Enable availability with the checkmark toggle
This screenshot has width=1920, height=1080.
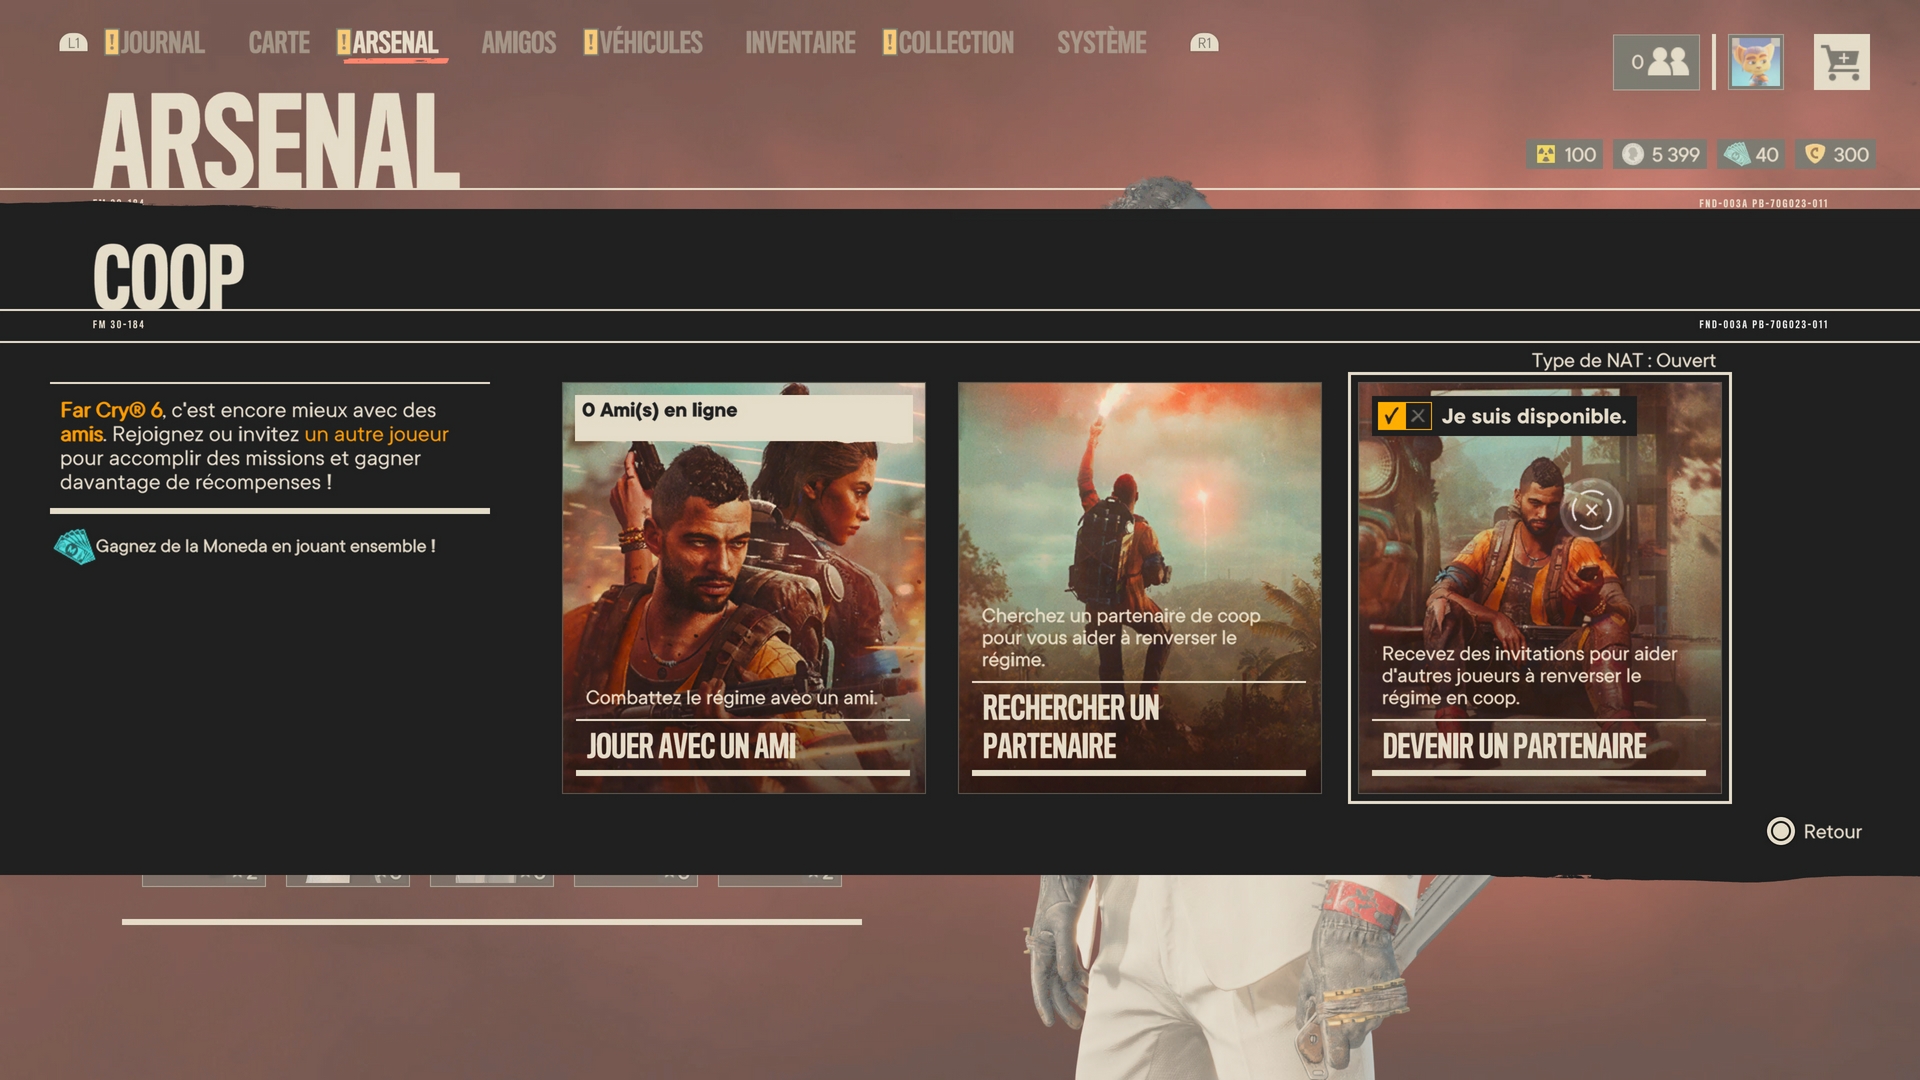click(x=1391, y=416)
